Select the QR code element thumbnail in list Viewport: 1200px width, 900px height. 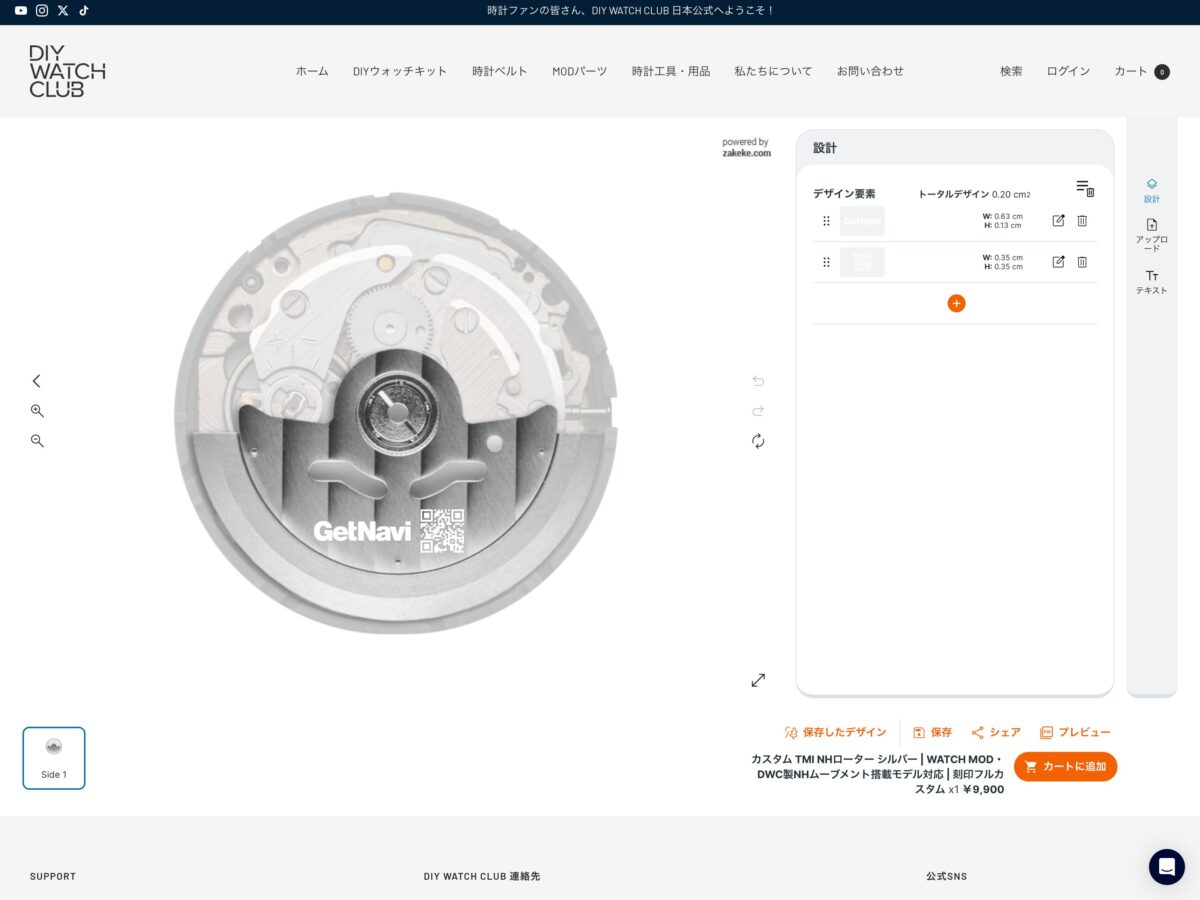tap(862, 262)
